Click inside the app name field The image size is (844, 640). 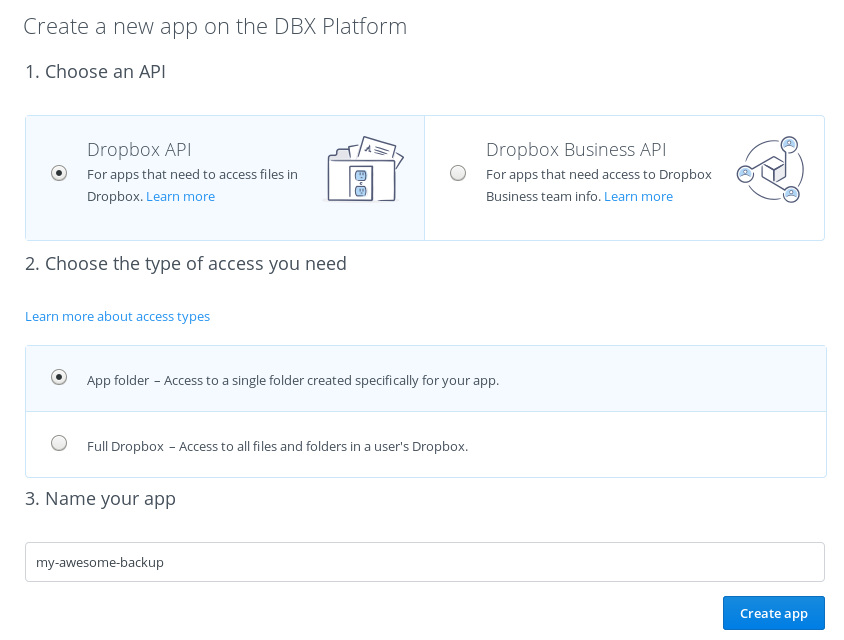coord(424,562)
